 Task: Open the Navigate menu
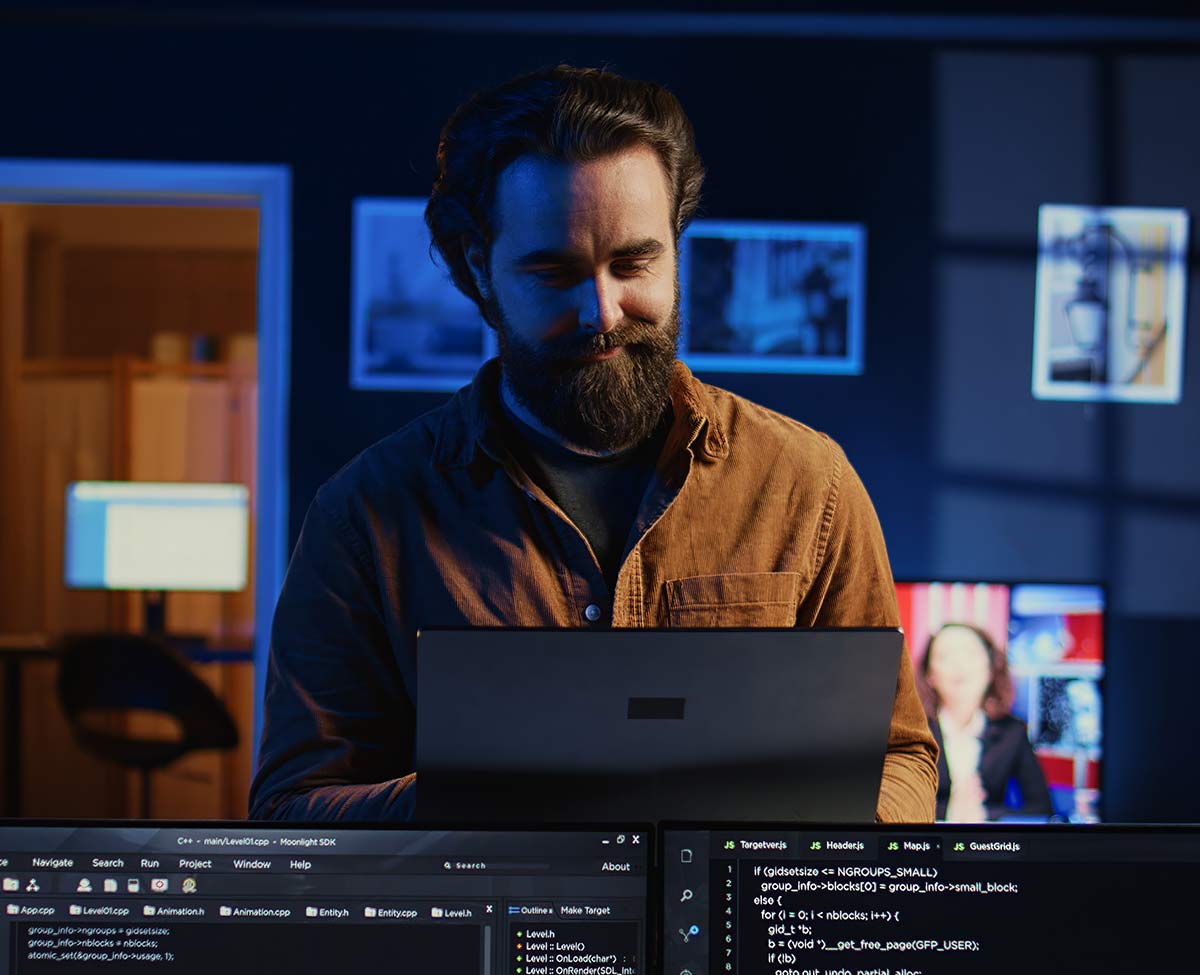click(x=52, y=863)
